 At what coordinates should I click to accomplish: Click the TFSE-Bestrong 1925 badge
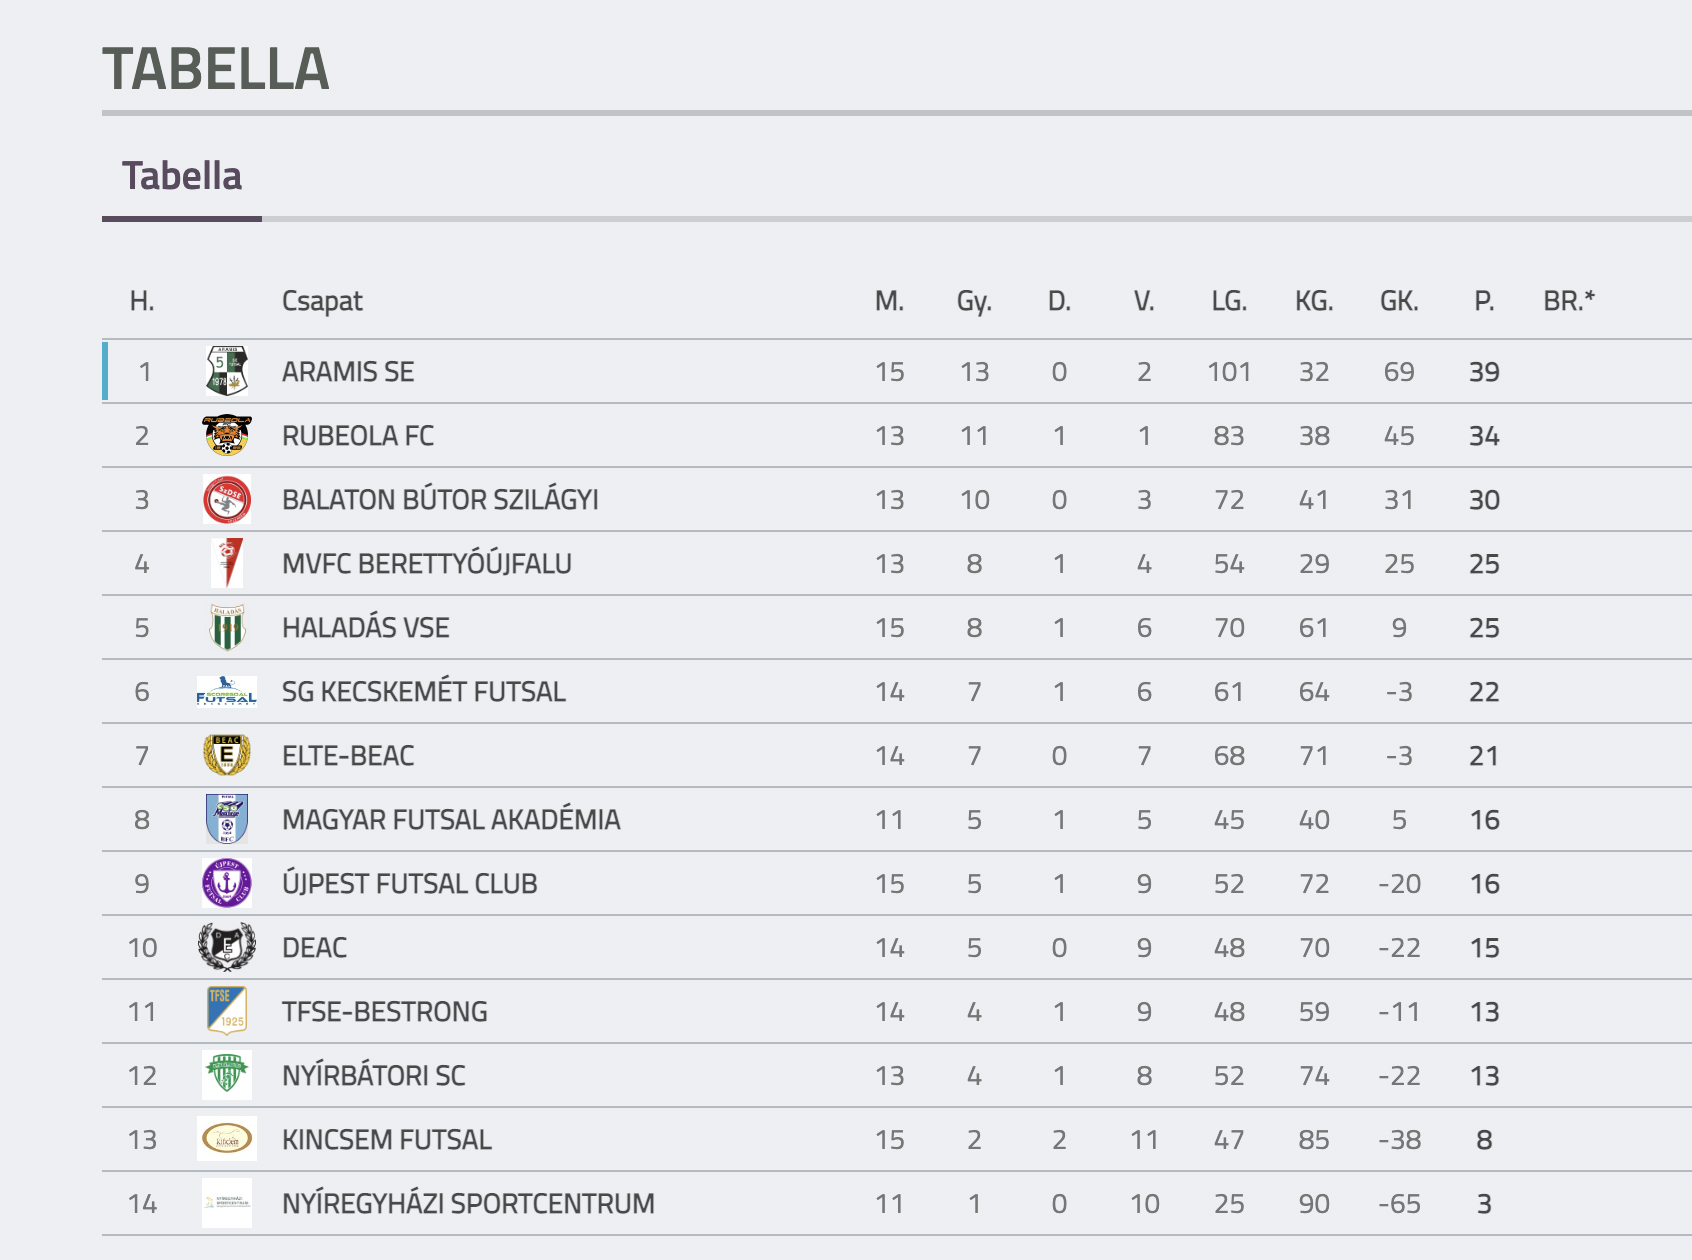[x=227, y=1011]
